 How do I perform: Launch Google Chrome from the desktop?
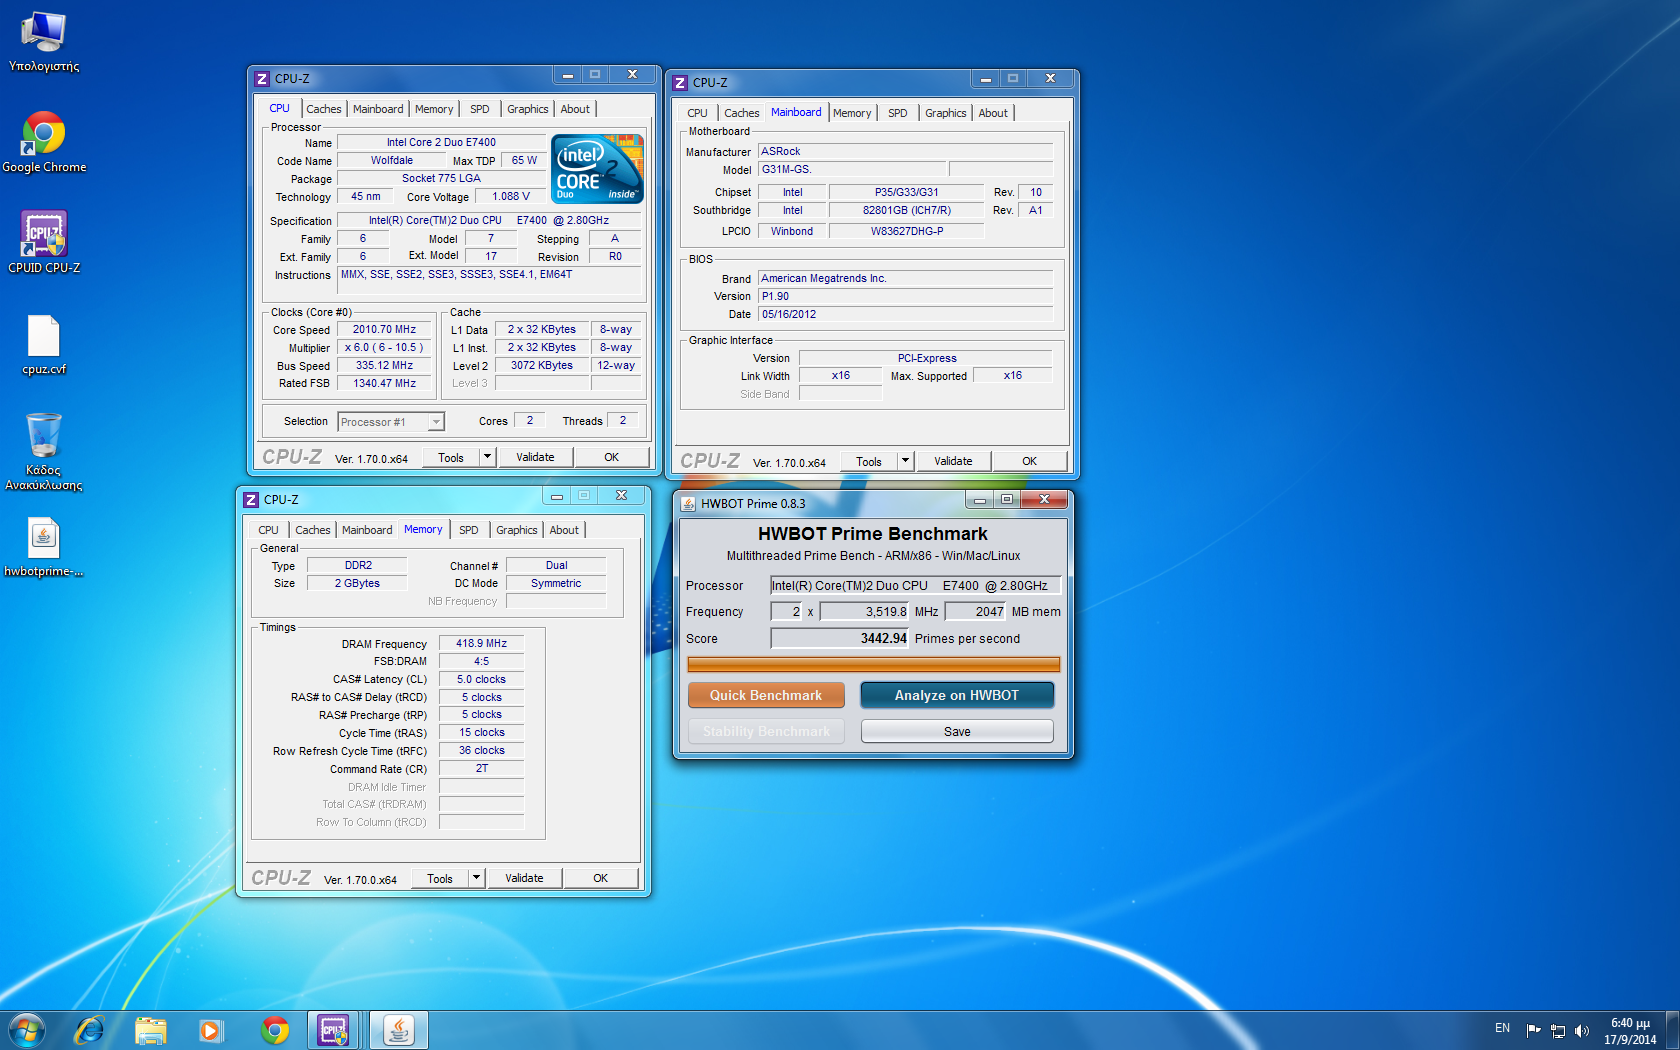coord(44,142)
